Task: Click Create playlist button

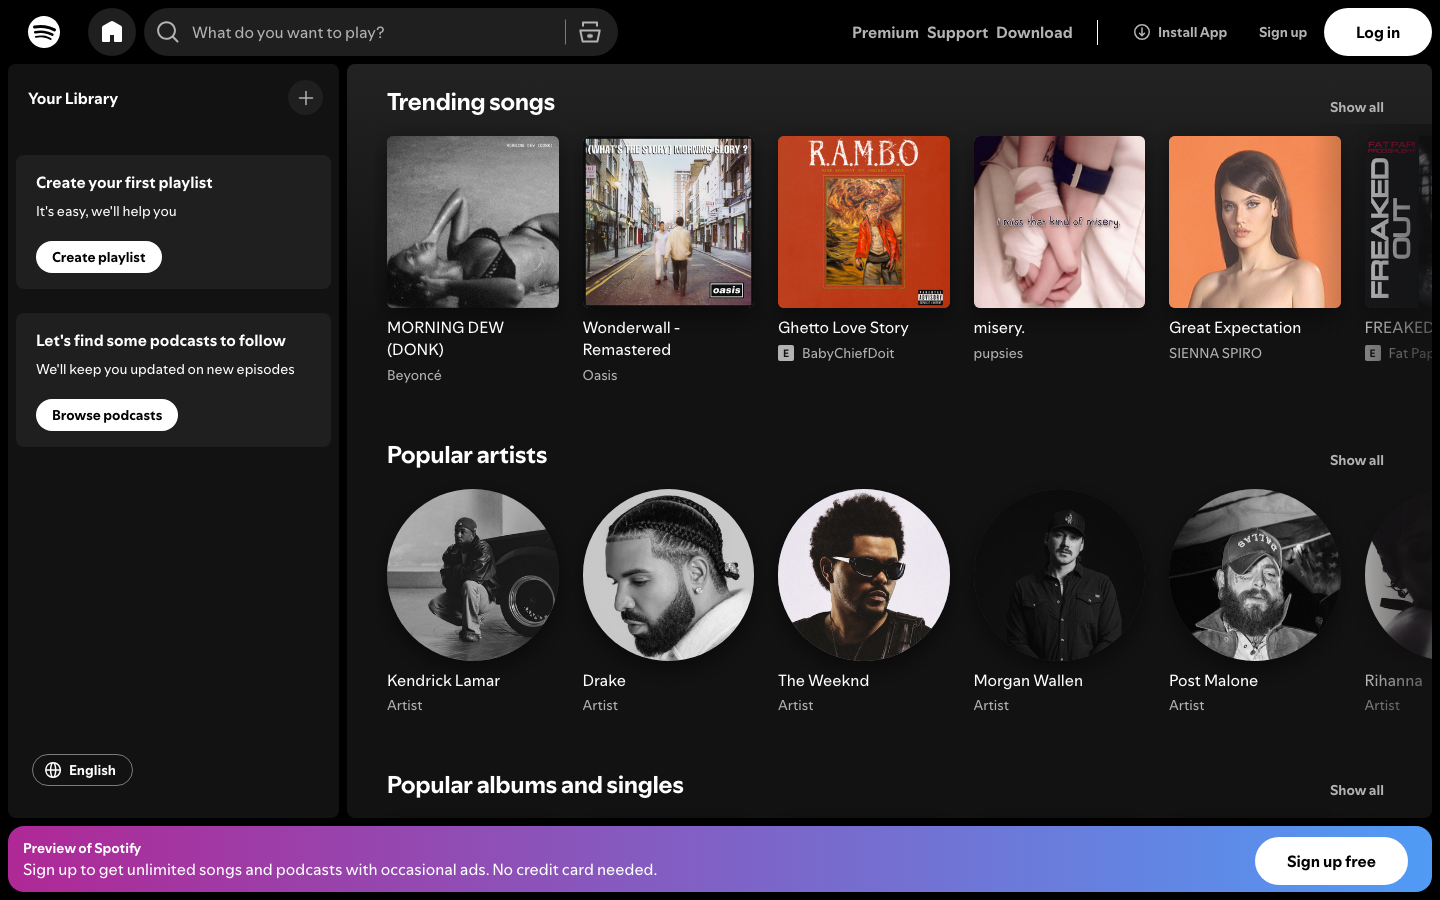Action: pos(99,257)
